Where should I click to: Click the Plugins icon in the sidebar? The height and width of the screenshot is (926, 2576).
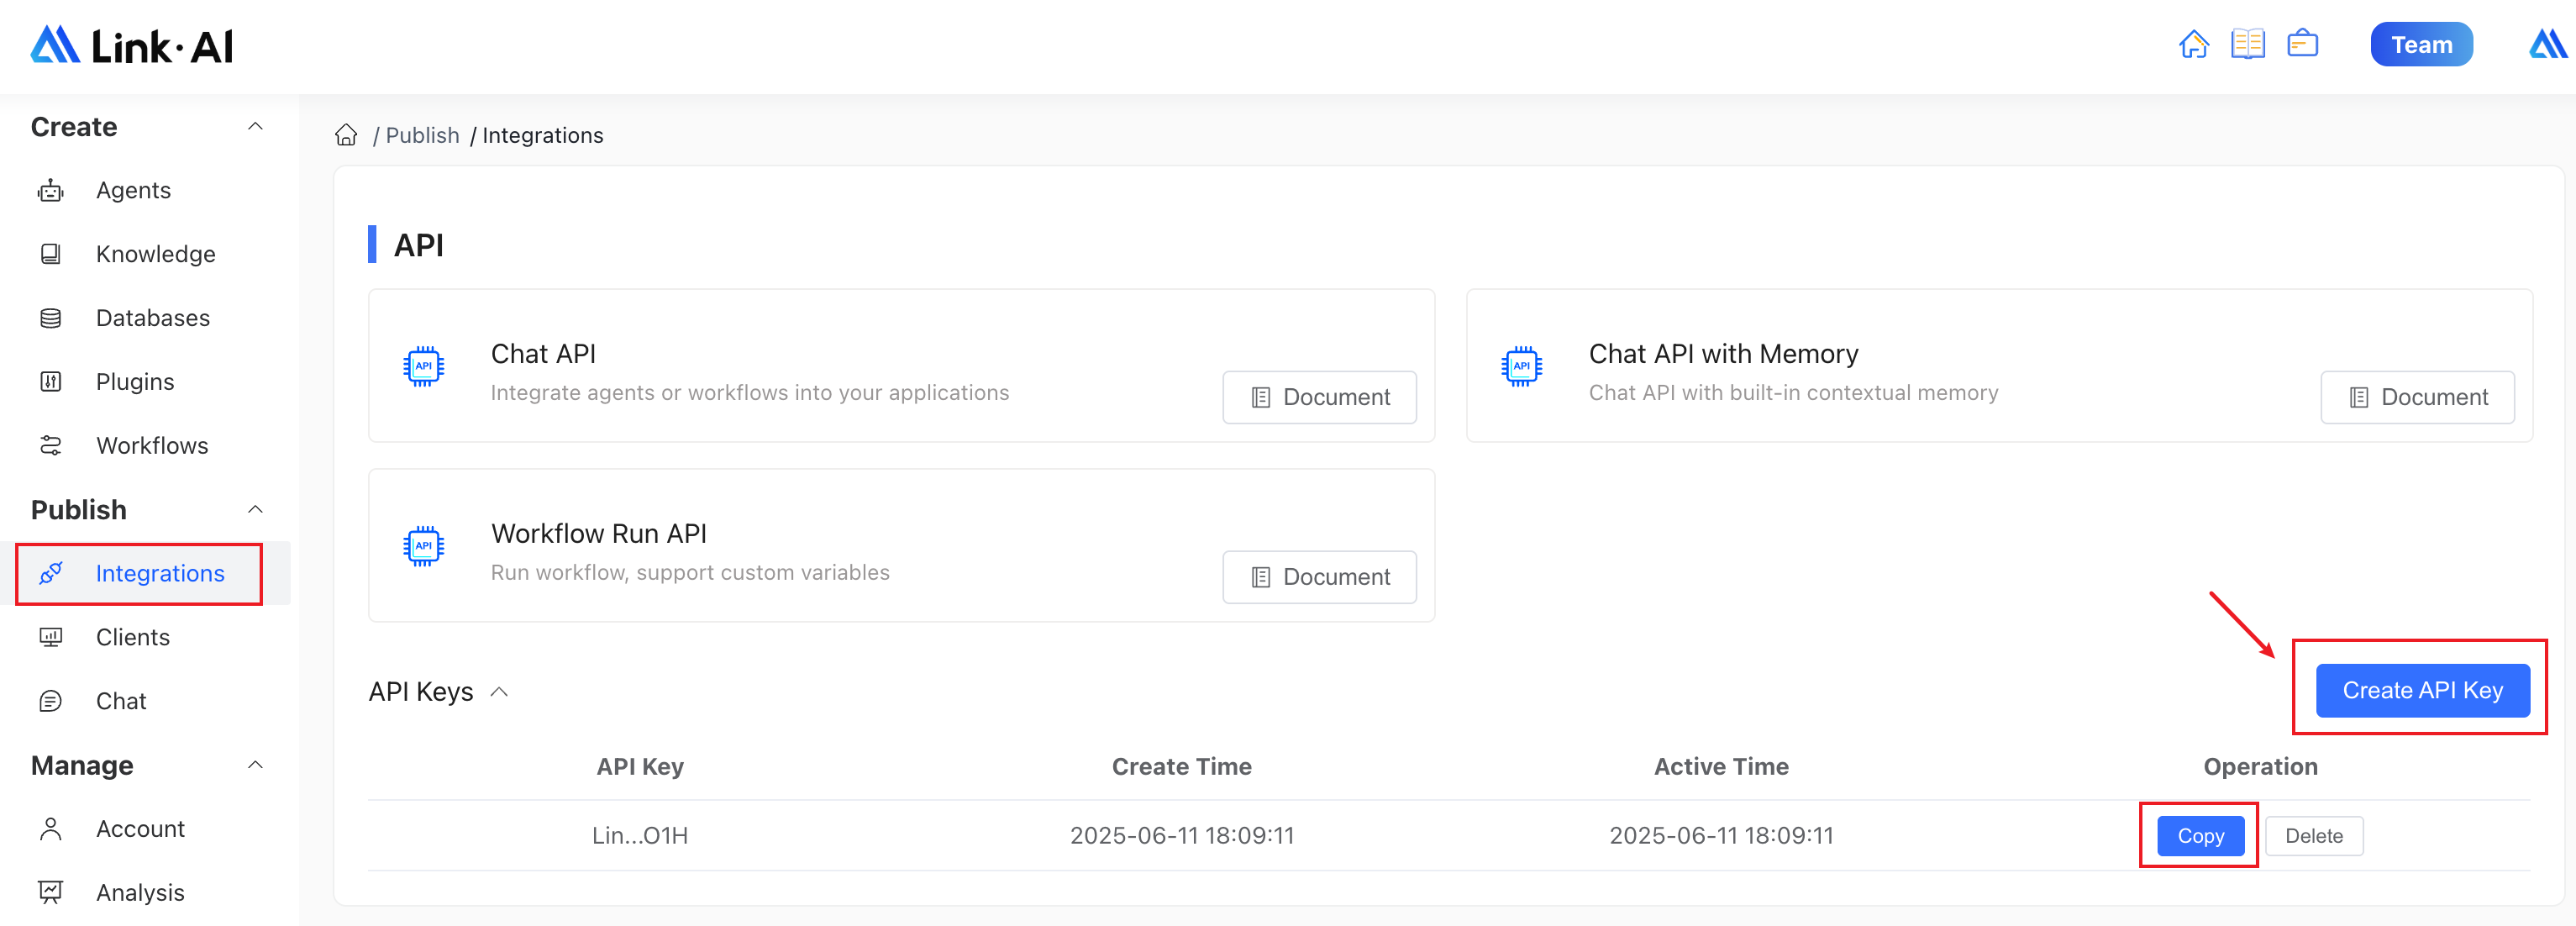[51, 382]
